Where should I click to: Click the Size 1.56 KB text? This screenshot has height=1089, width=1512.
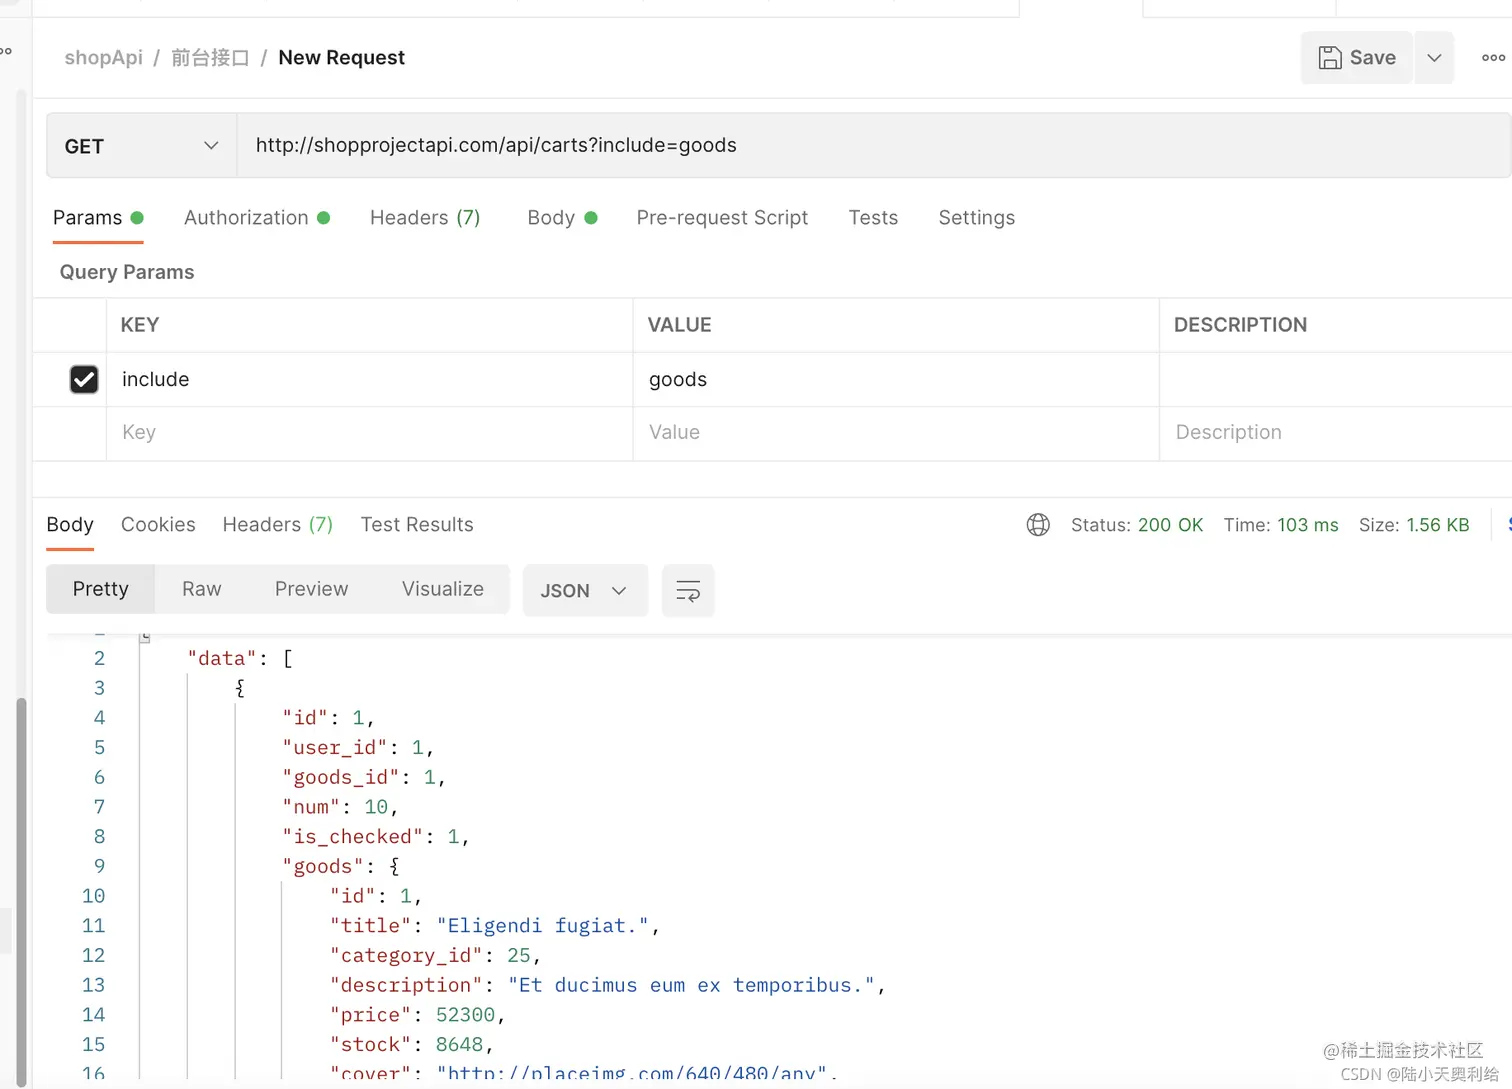1414,525
